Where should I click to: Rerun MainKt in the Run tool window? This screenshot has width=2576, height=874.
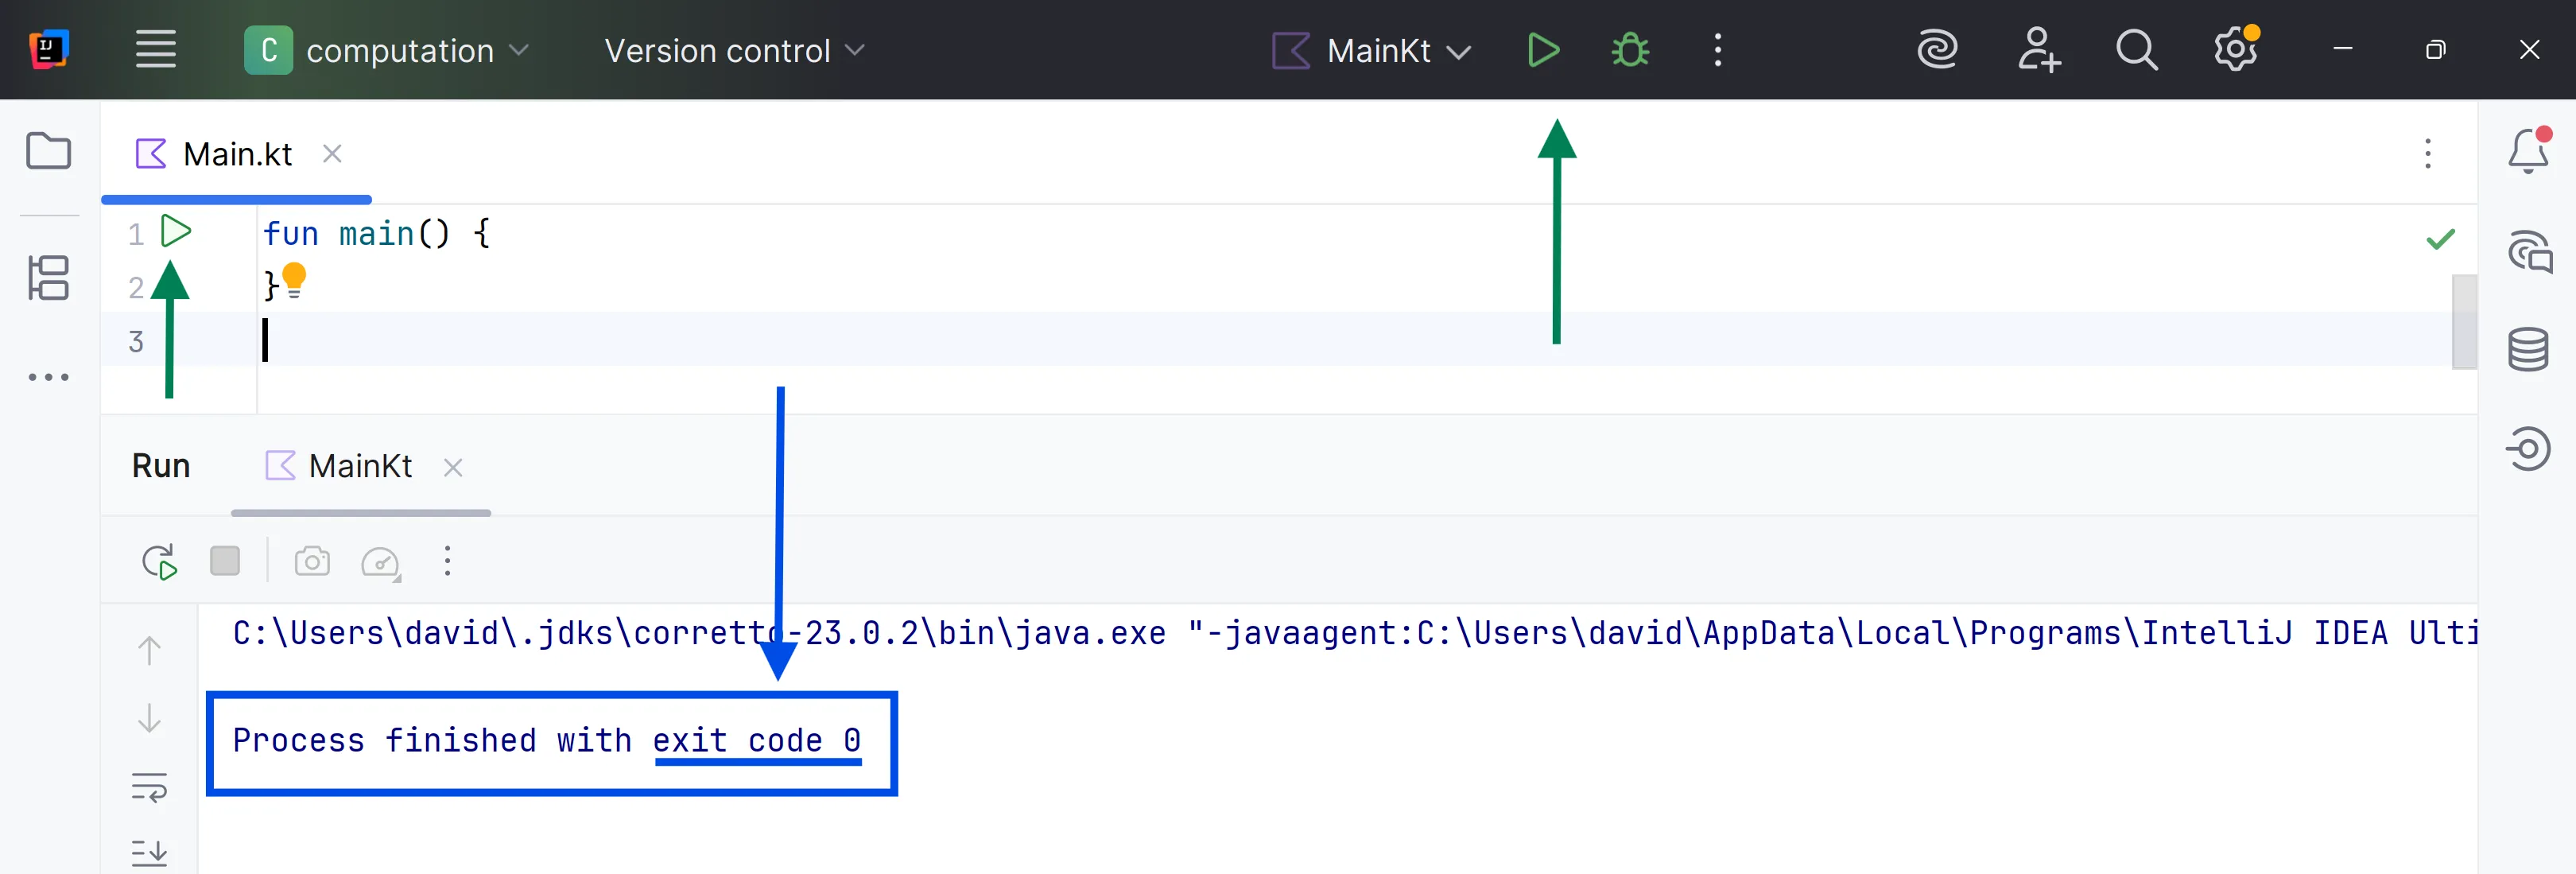159,561
